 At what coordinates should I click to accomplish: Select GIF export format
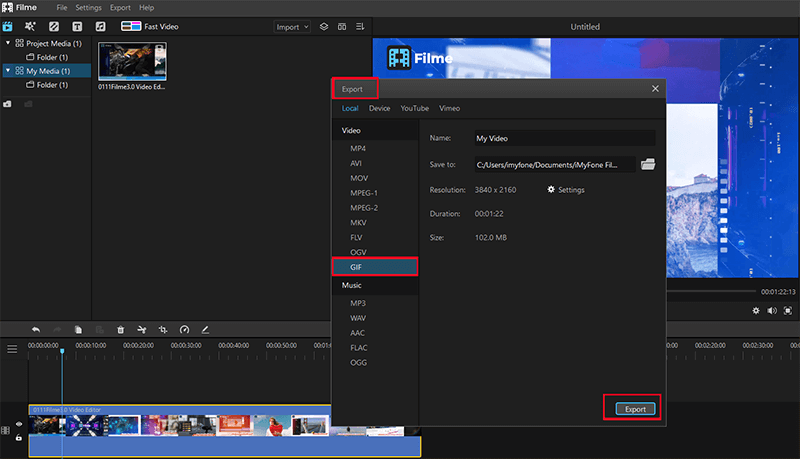tap(375, 267)
